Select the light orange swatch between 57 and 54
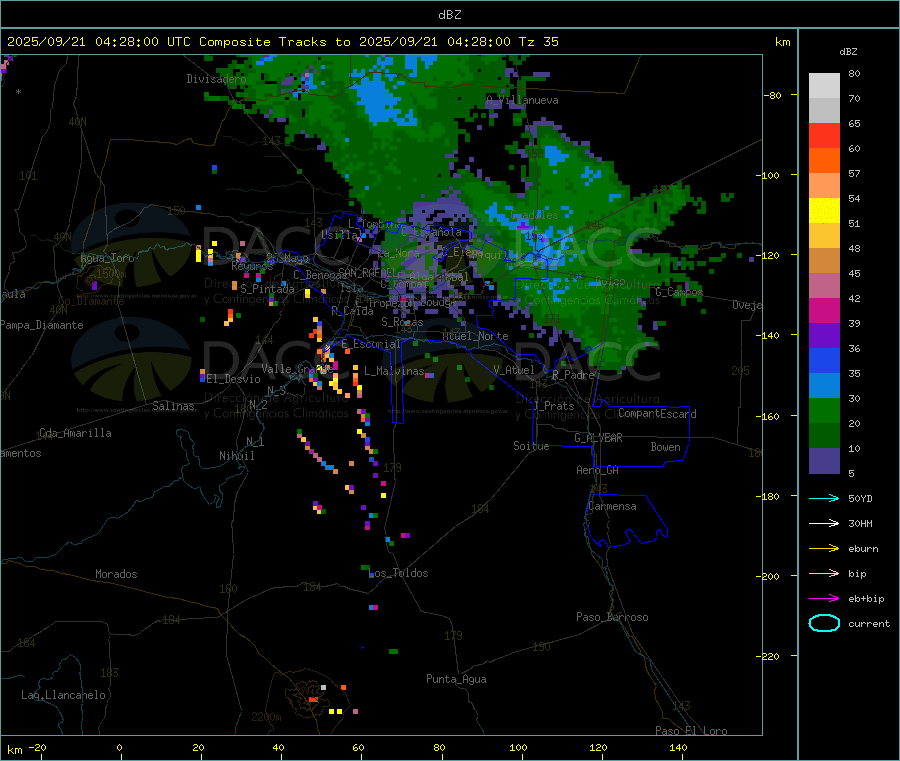Viewport: 900px width, 761px height. pyautogui.click(x=824, y=186)
